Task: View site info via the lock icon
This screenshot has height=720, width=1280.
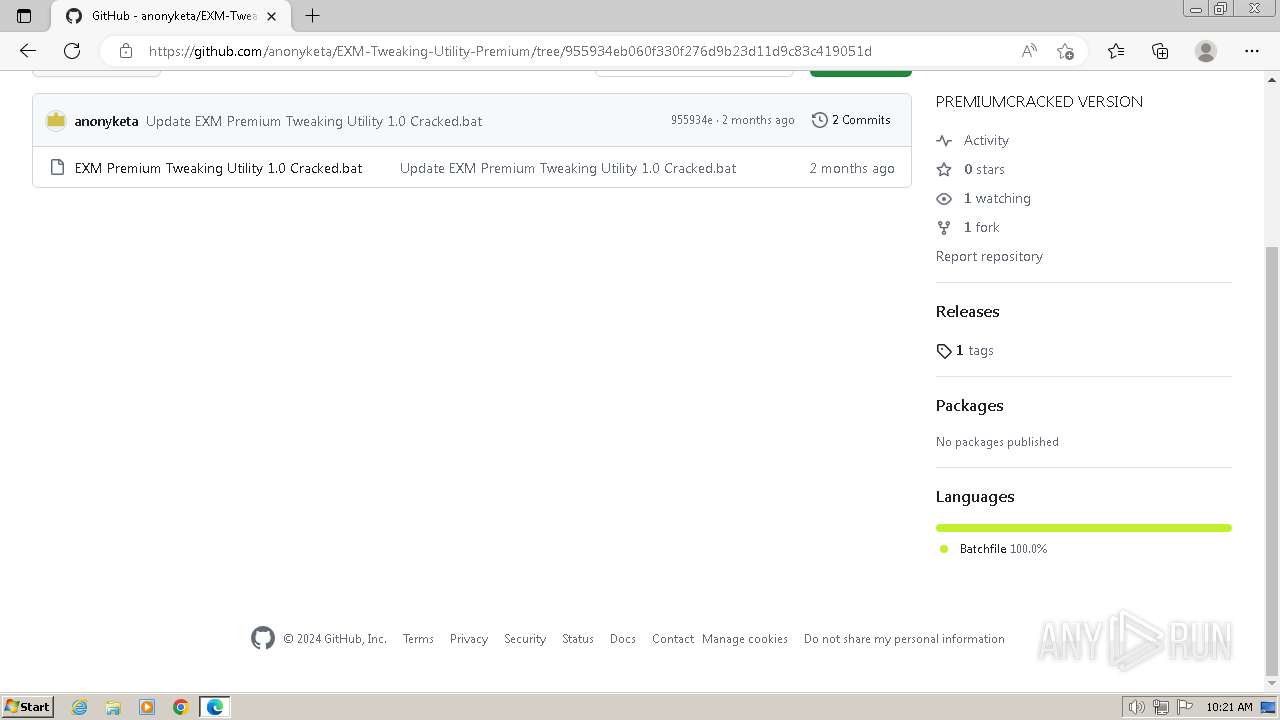Action: [125, 51]
